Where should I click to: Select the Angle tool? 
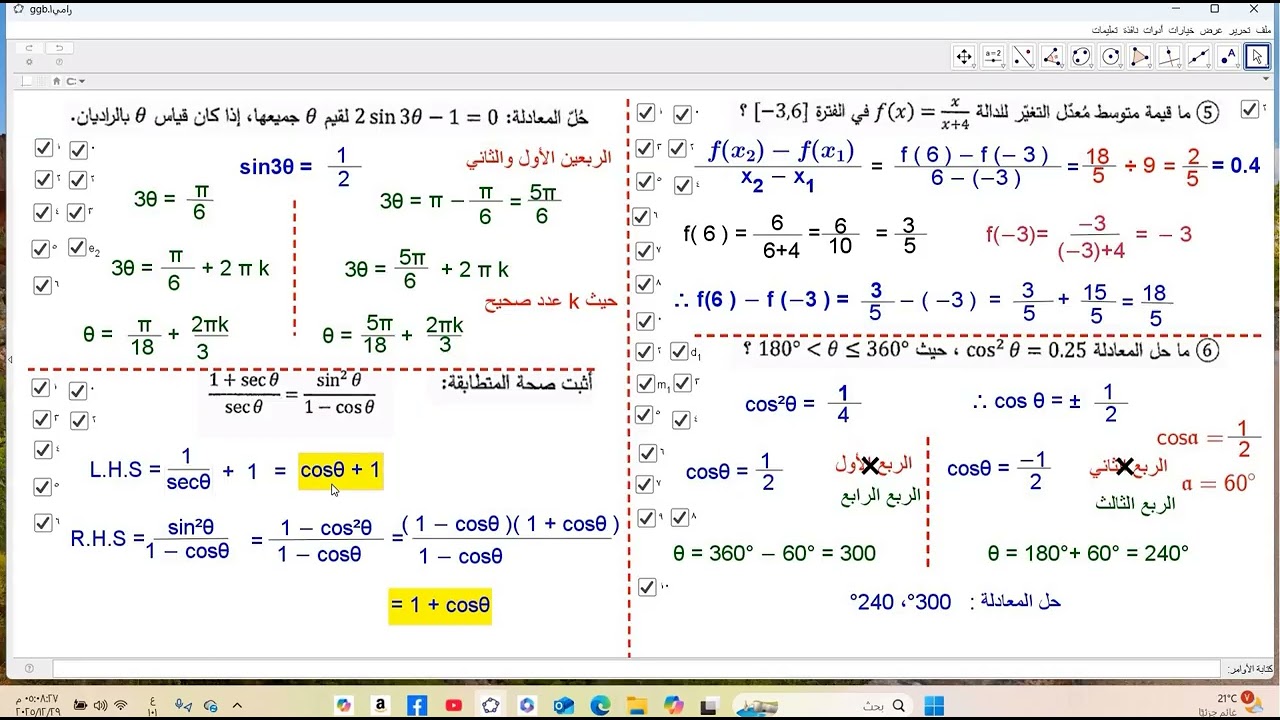pyautogui.click(x=1052, y=57)
